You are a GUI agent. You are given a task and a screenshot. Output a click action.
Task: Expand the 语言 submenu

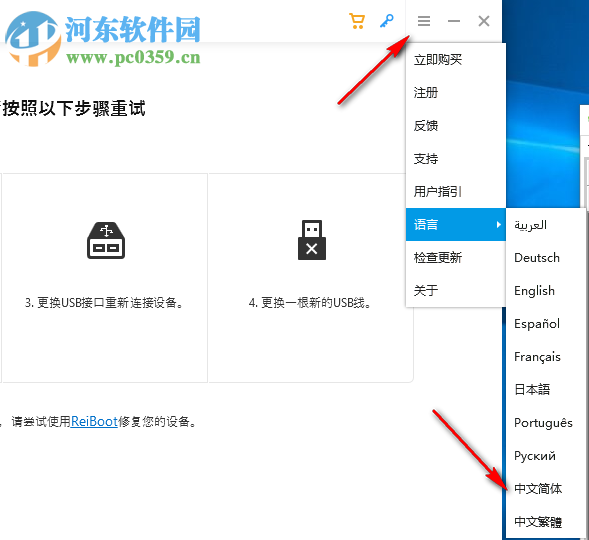point(456,225)
